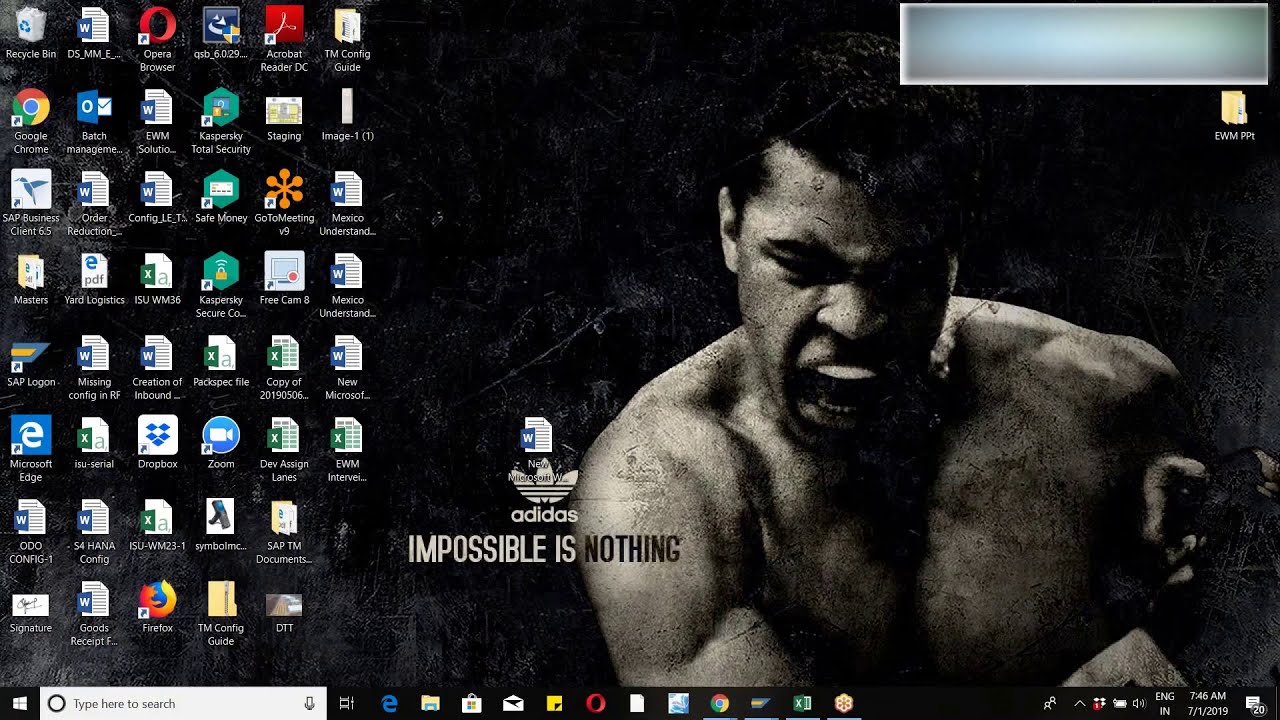This screenshot has width=1280, height=720.
Task: Open the Goods Receipt Word document
Action: coord(94,614)
